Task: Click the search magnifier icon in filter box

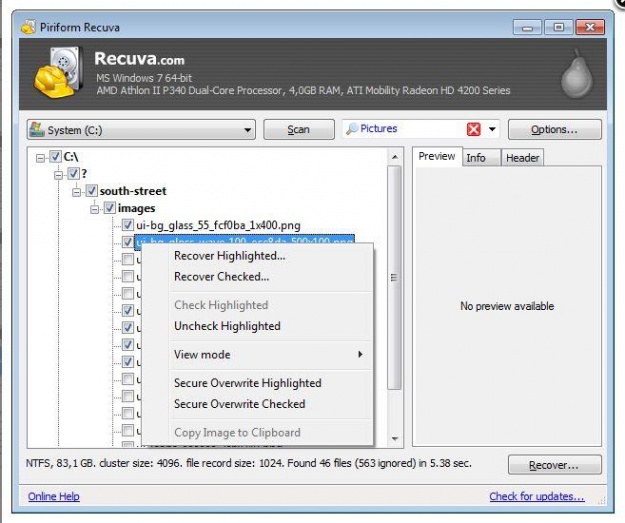Action: (x=351, y=129)
